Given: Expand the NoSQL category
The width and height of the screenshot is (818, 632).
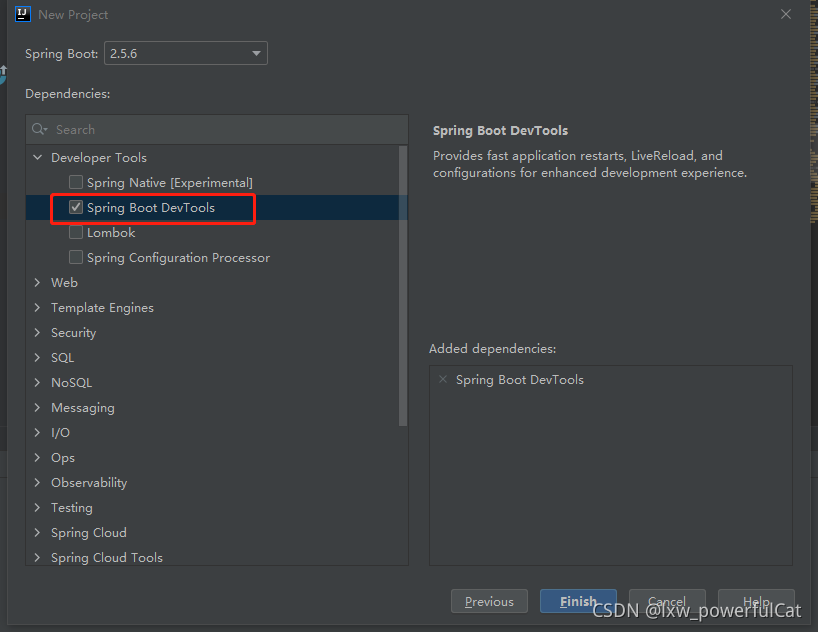Looking at the screenshot, I should [38, 383].
